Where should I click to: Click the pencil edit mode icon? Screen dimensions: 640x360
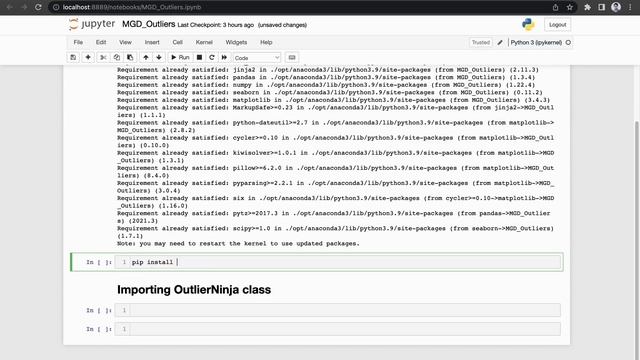pyautogui.click(x=500, y=42)
